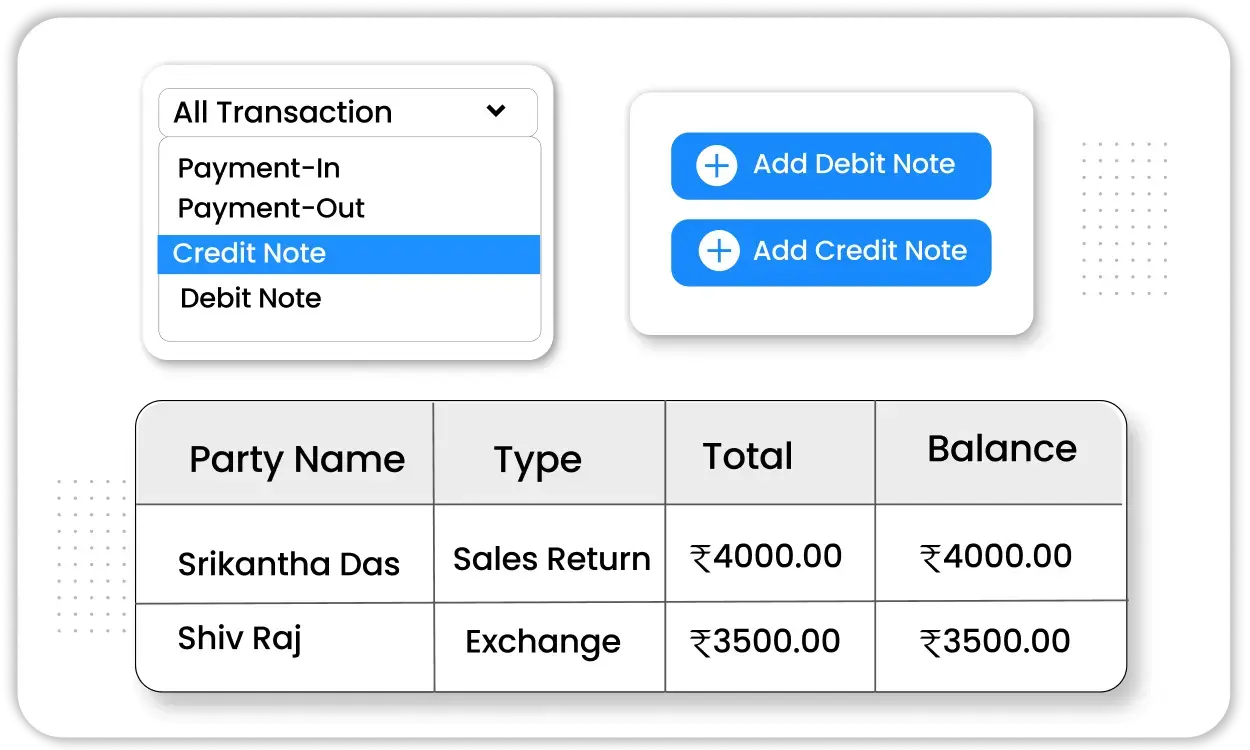Click the plus icon on Add Credit Note
1250x750 pixels.
point(718,251)
